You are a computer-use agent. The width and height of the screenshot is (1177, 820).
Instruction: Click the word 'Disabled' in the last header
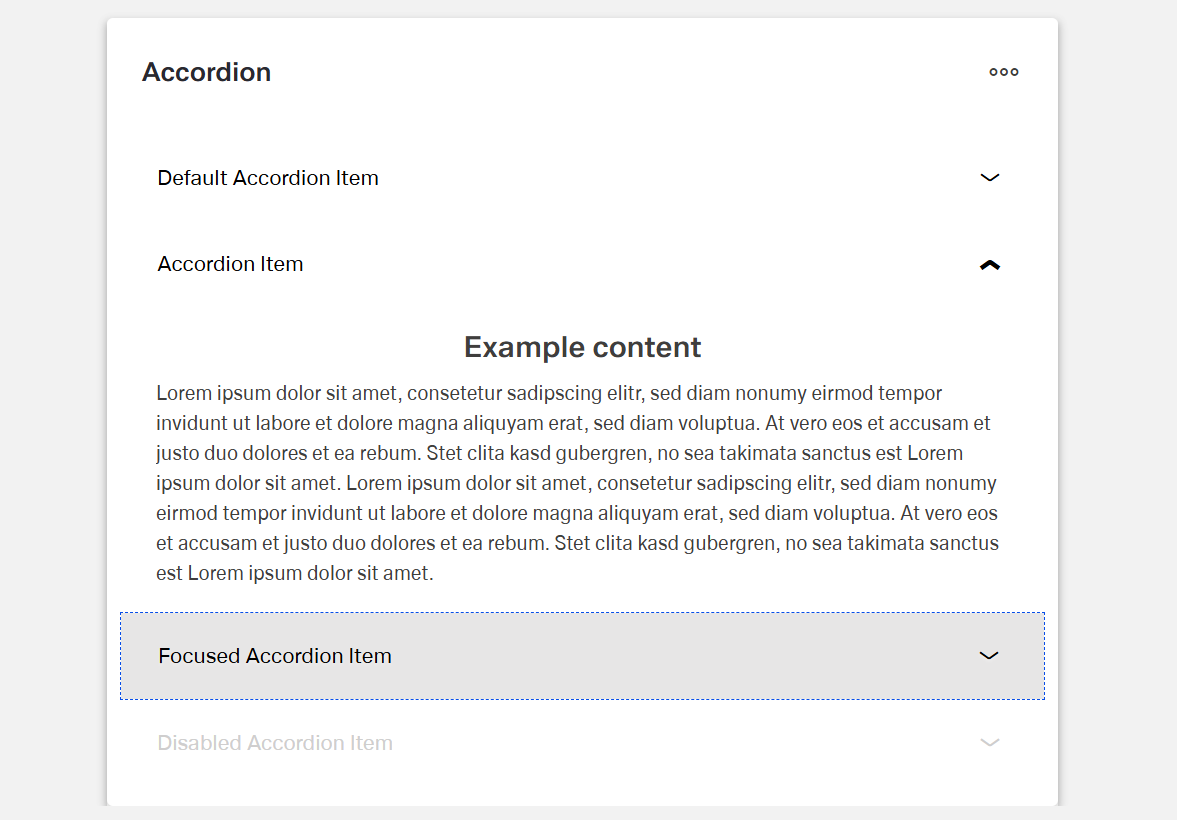coord(200,743)
